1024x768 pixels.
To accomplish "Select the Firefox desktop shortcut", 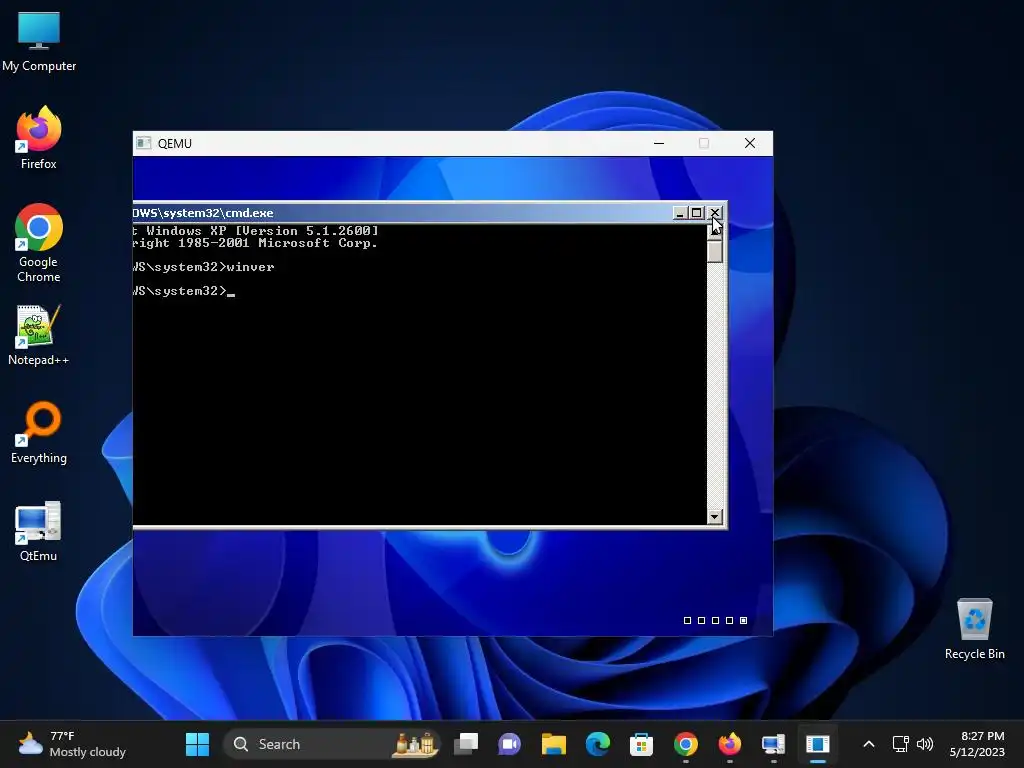I will (39, 138).
